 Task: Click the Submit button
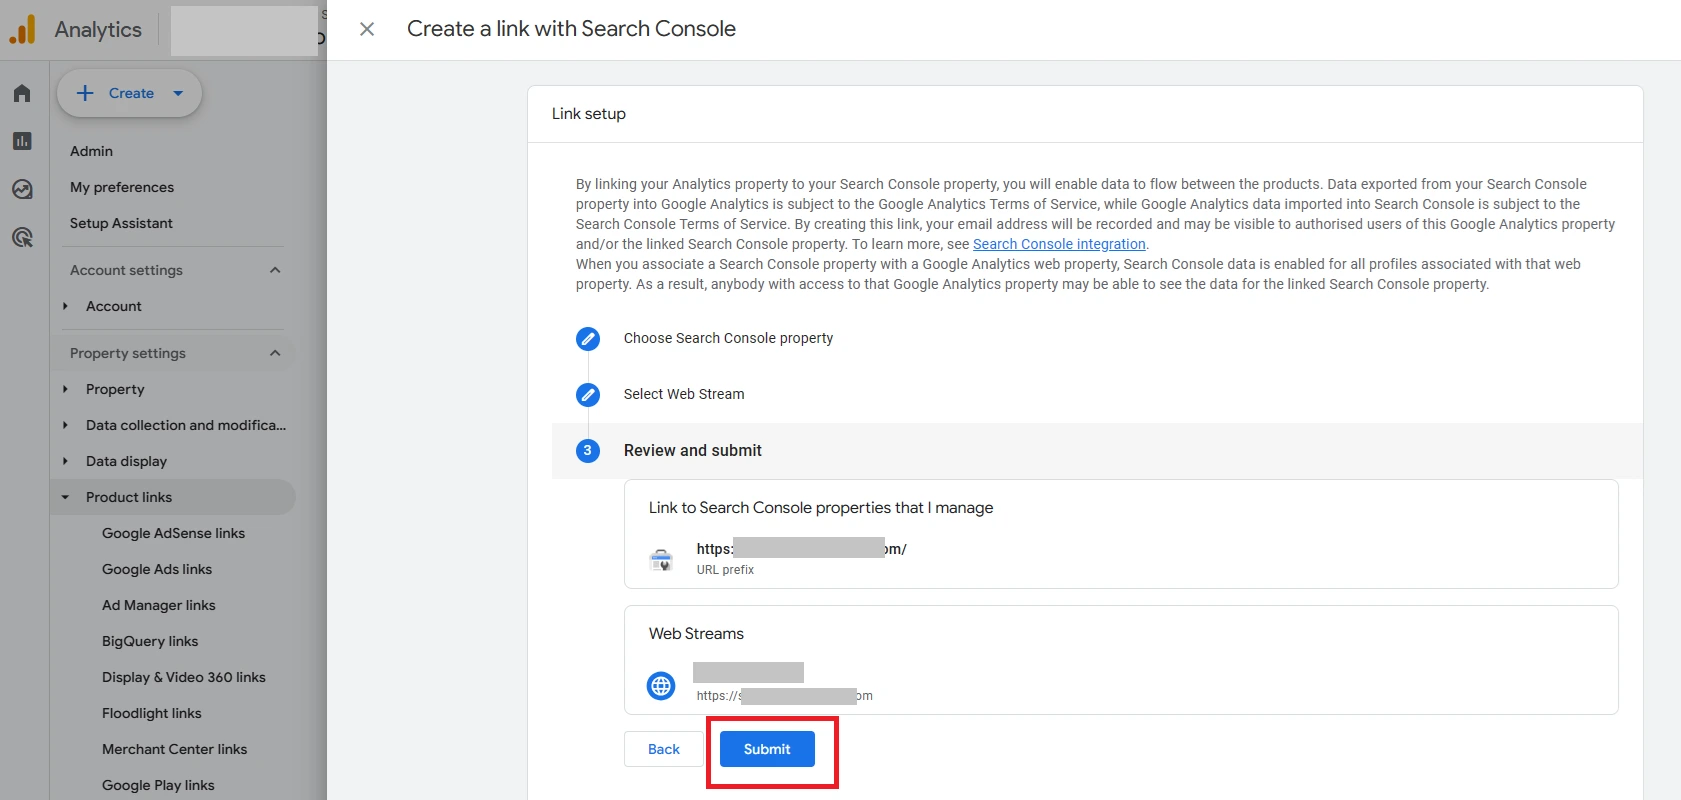[x=767, y=749]
